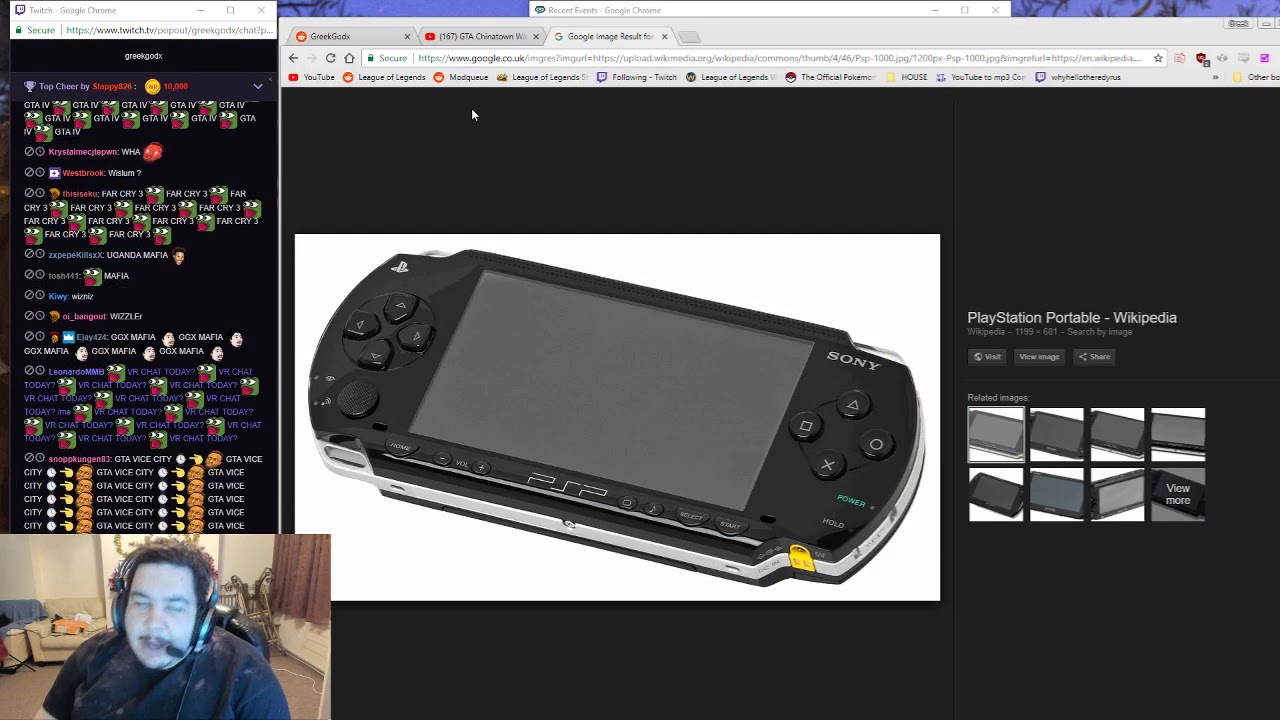The width and height of the screenshot is (1280, 720).
Task: Select the third related image in bottom row
Action: point(1117,494)
